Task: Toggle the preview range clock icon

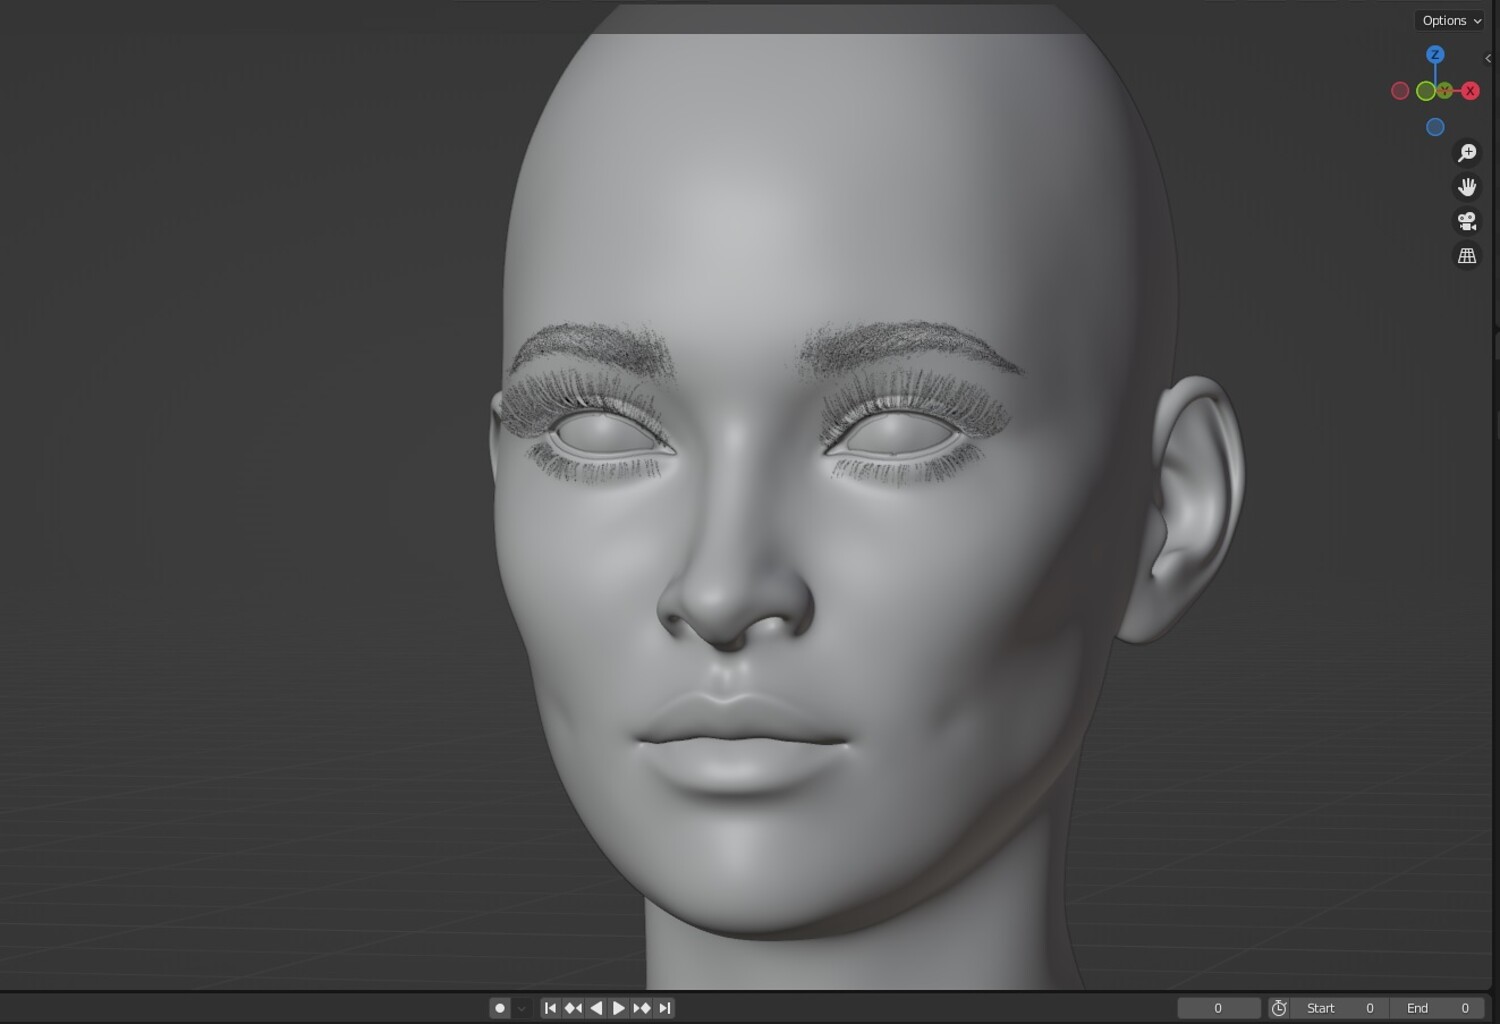Action: pyautogui.click(x=1279, y=1008)
